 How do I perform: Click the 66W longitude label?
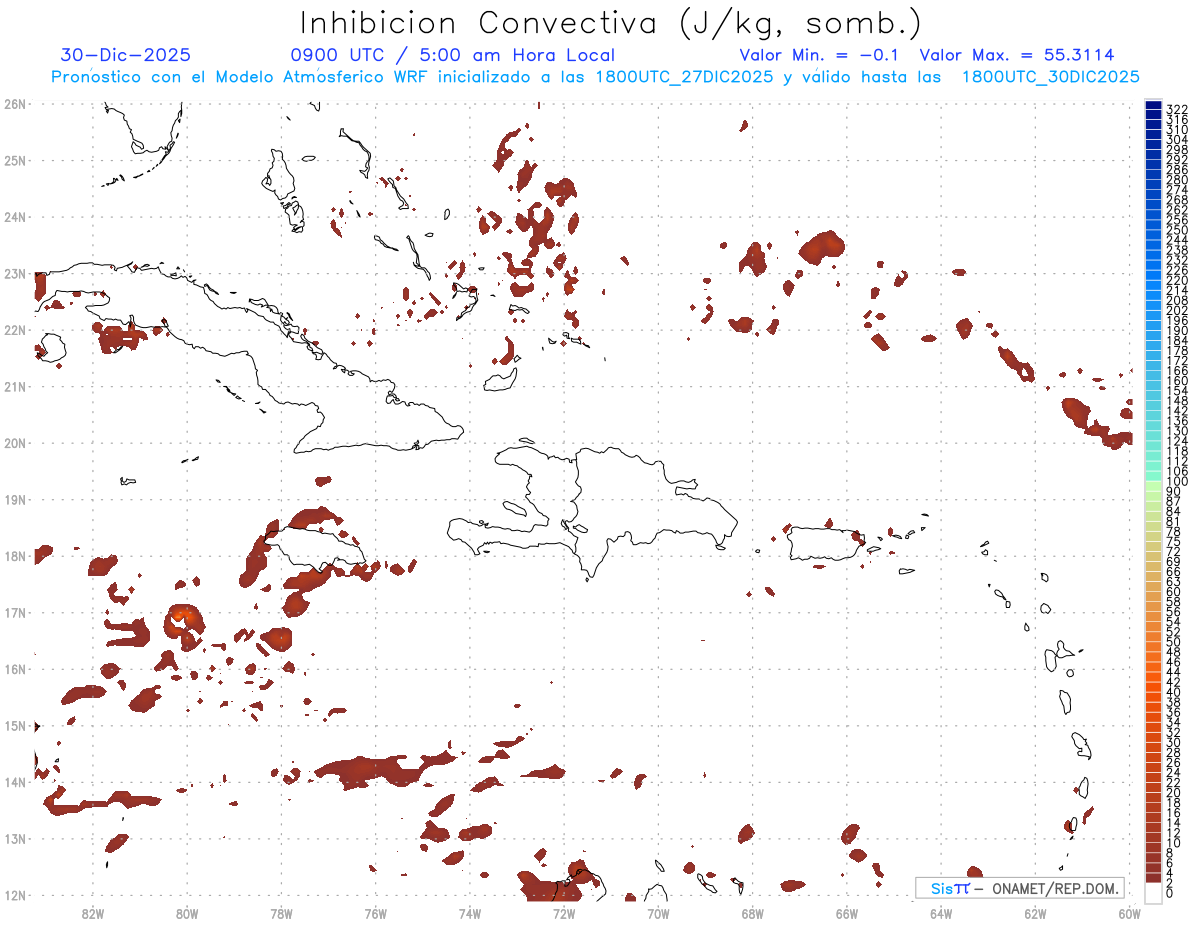coord(846,913)
